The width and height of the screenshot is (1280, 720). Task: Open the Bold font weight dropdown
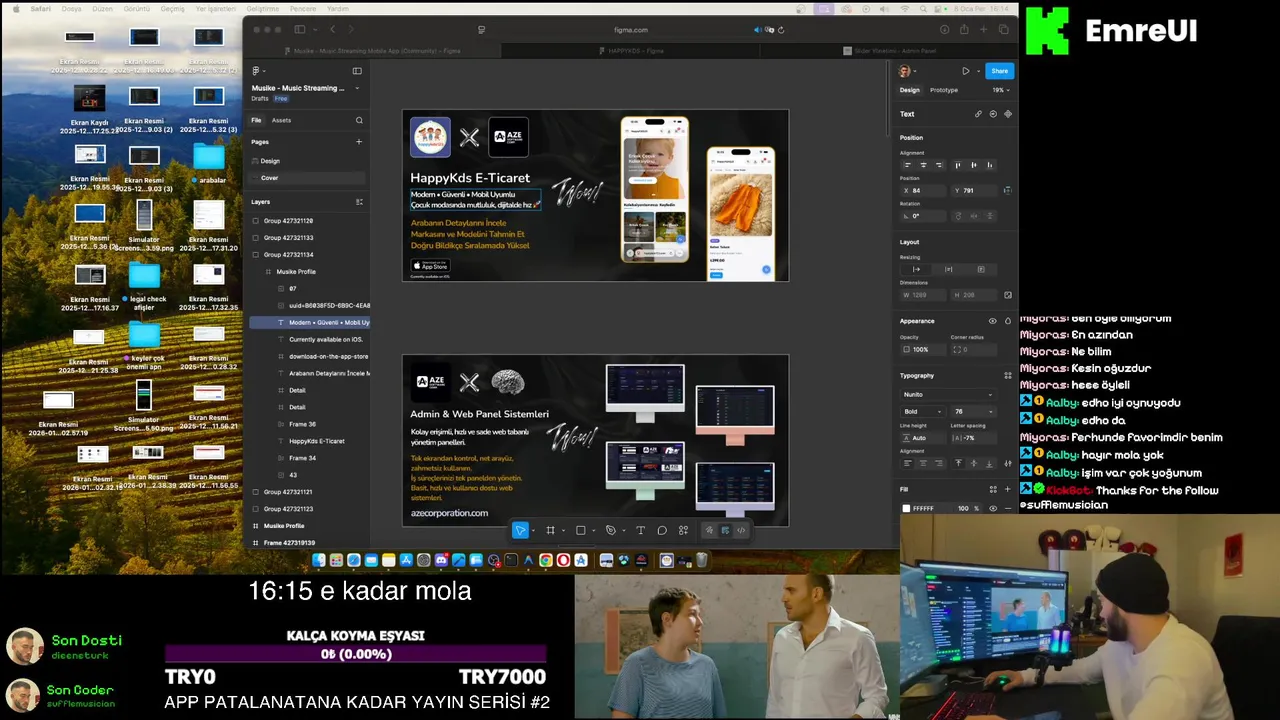click(922, 411)
